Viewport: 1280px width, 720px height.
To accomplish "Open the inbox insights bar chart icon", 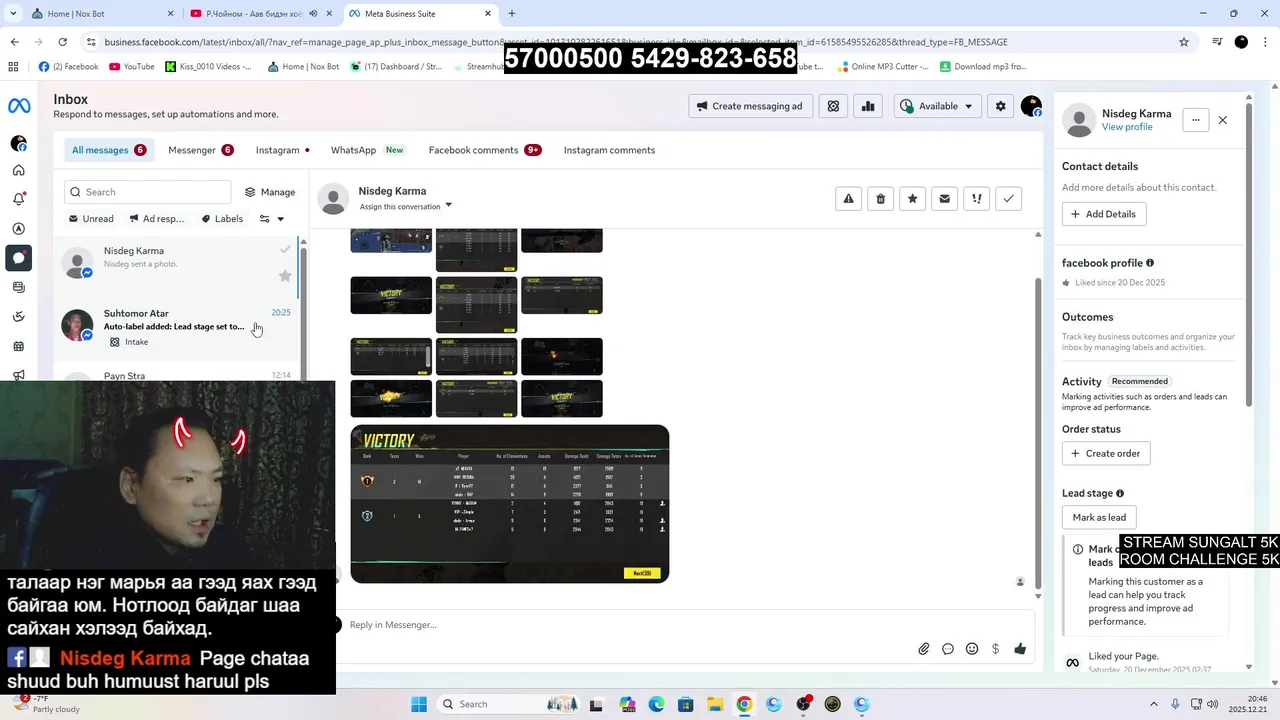I will click(x=868, y=106).
